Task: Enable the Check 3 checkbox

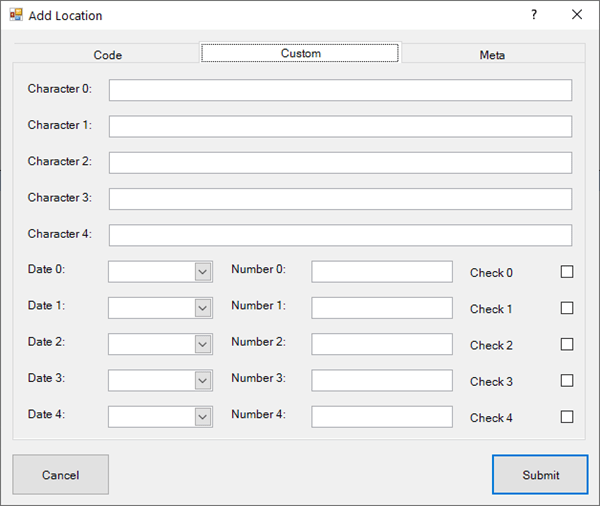Action: pyautogui.click(x=567, y=381)
